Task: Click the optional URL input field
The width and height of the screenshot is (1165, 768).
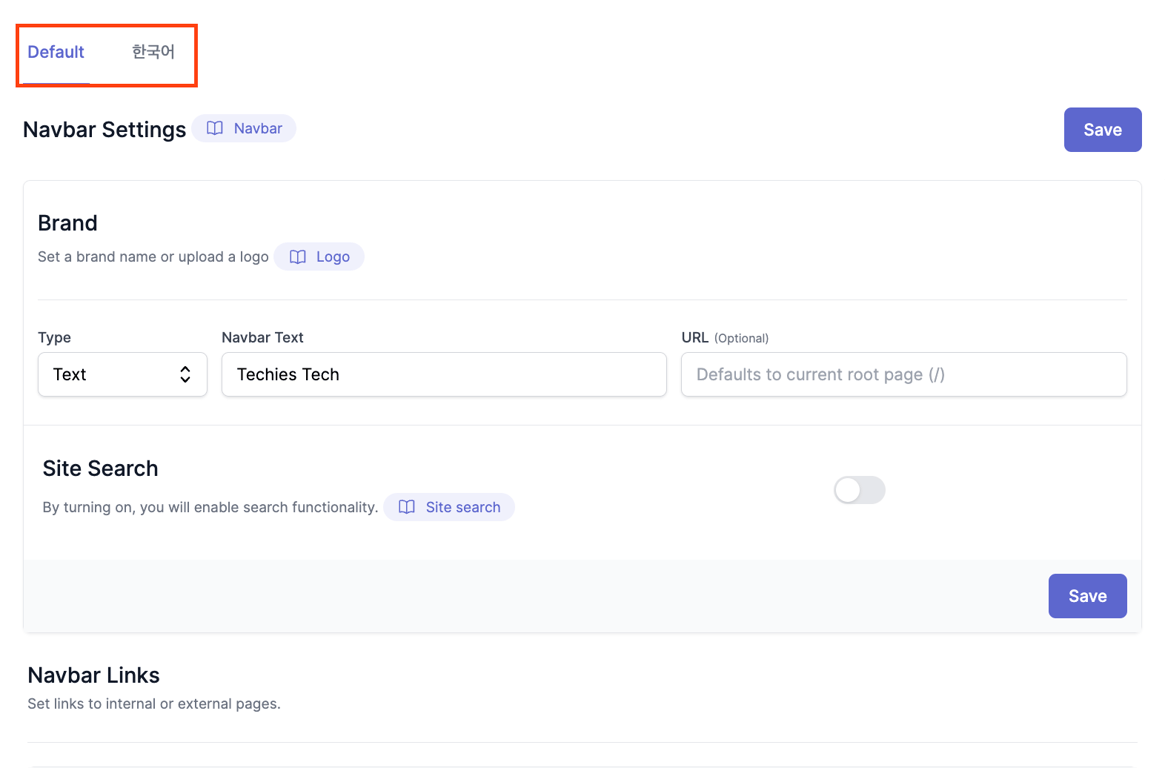Action: click(x=903, y=374)
